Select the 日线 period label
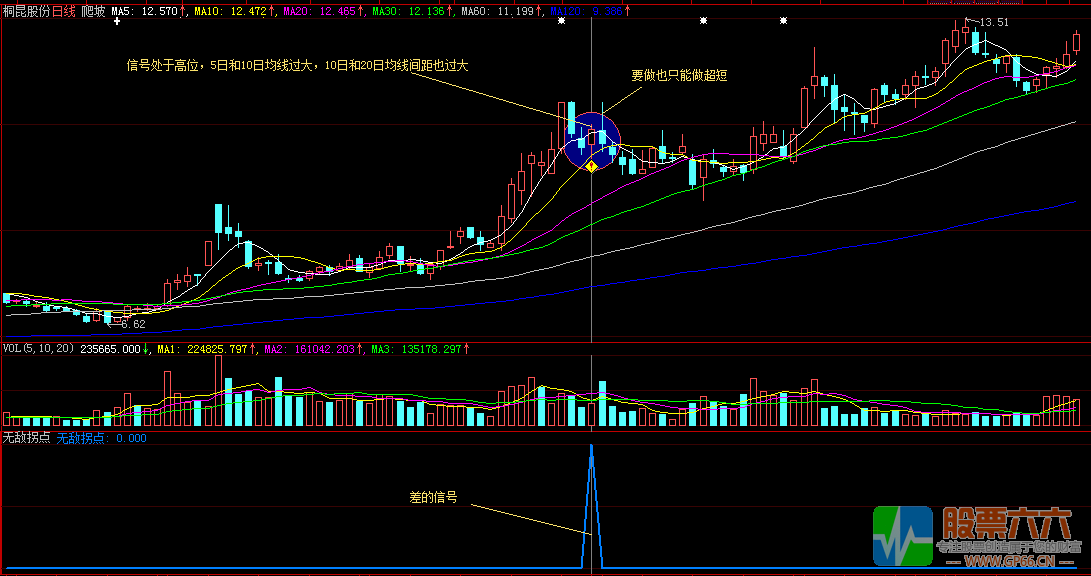 65,10
